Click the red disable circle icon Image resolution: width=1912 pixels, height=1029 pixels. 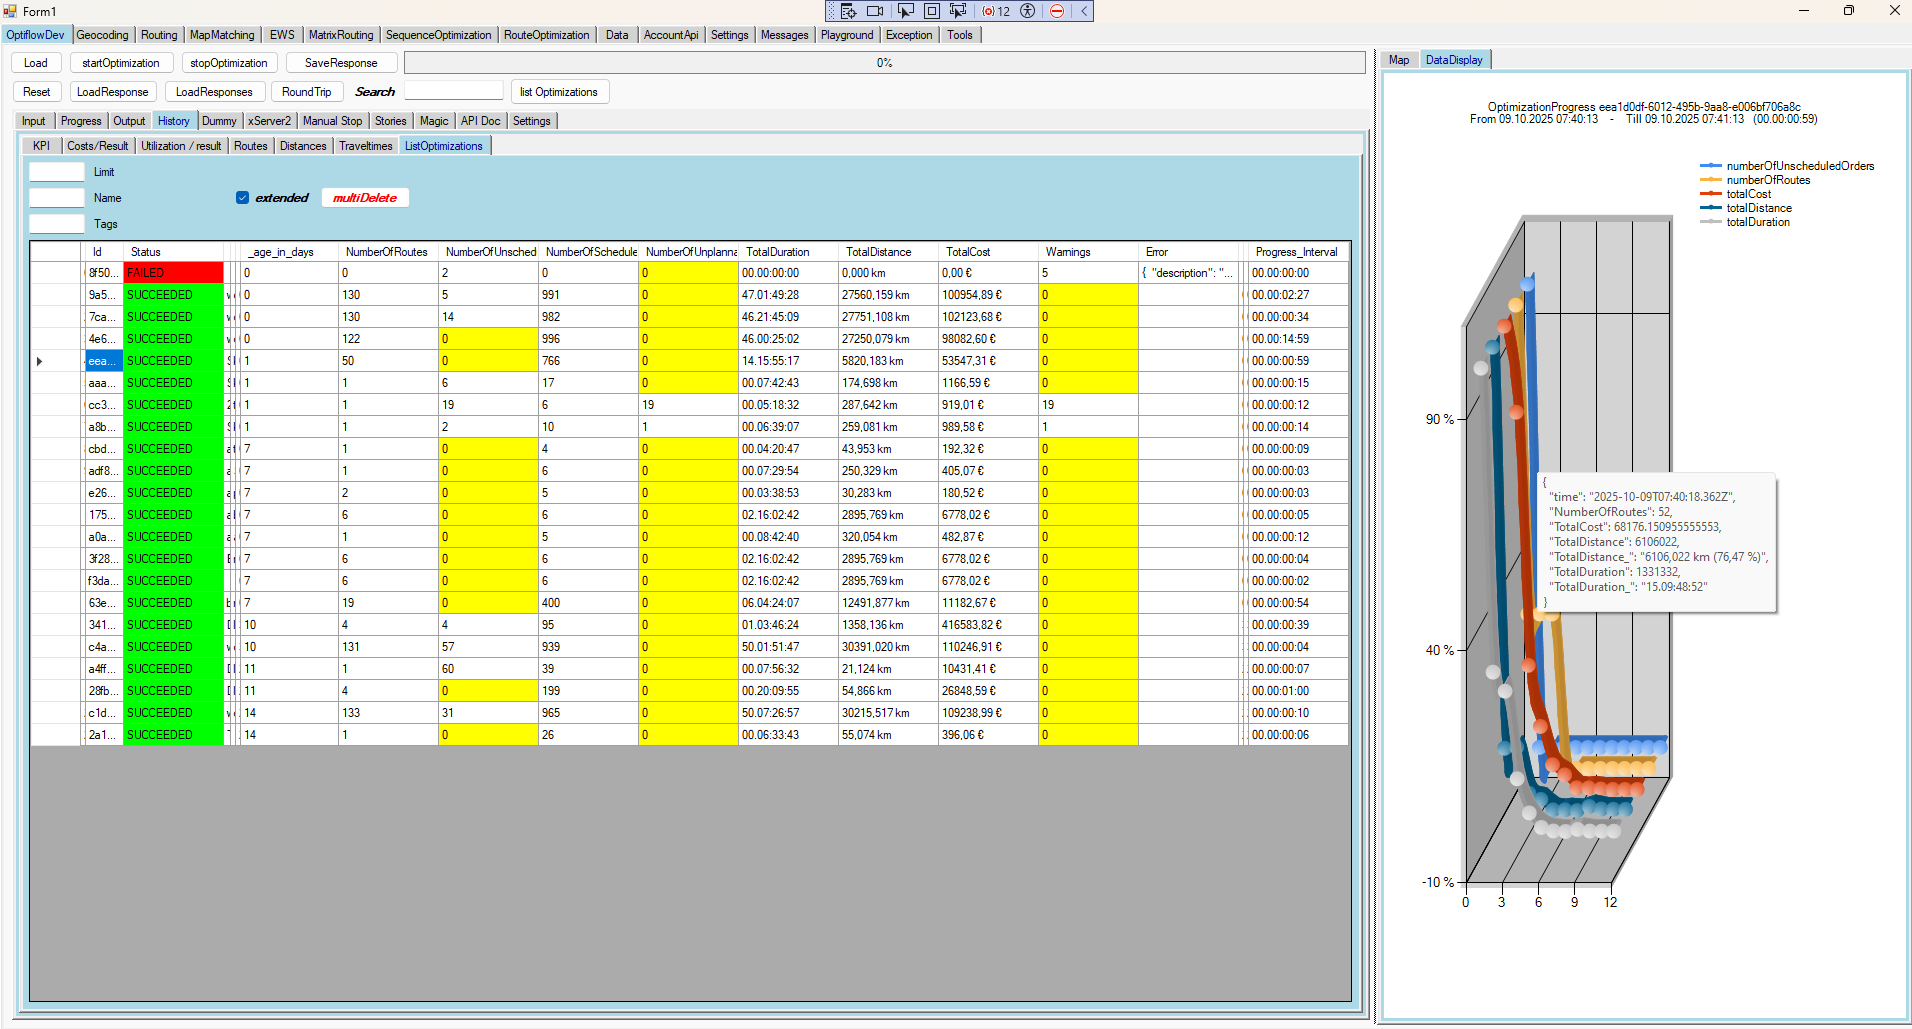coord(1056,11)
